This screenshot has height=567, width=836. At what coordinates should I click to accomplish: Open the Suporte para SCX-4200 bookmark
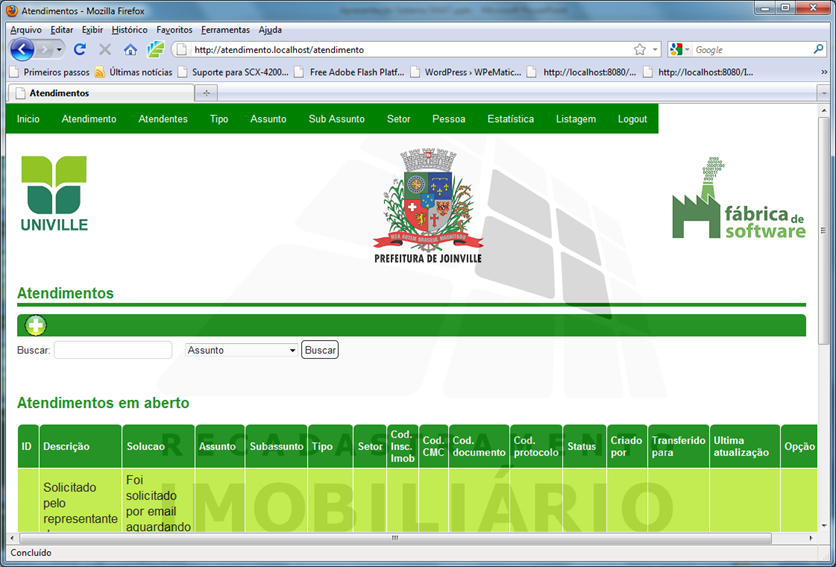coord(234,72)
